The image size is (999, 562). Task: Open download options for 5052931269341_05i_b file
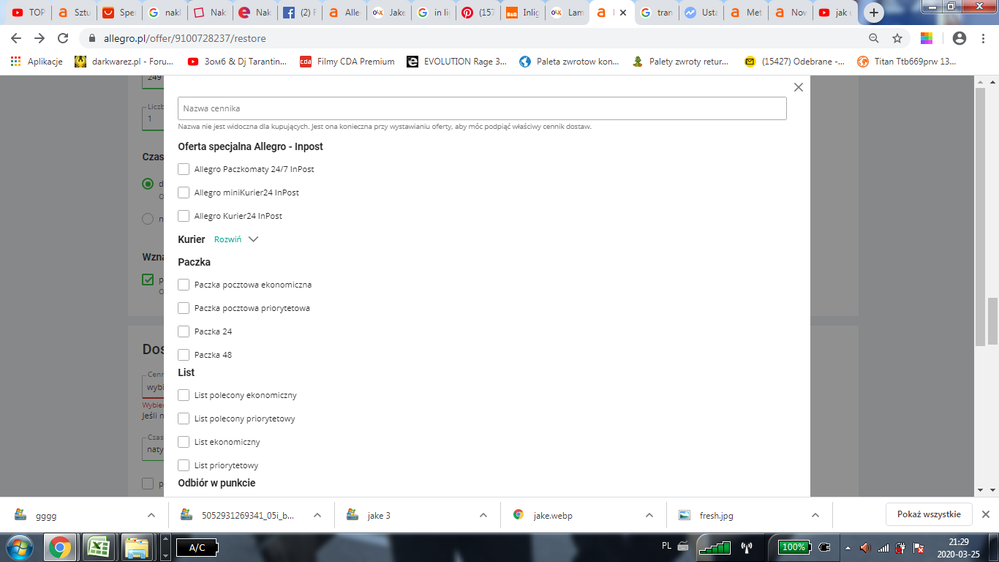tap(317, 515)
